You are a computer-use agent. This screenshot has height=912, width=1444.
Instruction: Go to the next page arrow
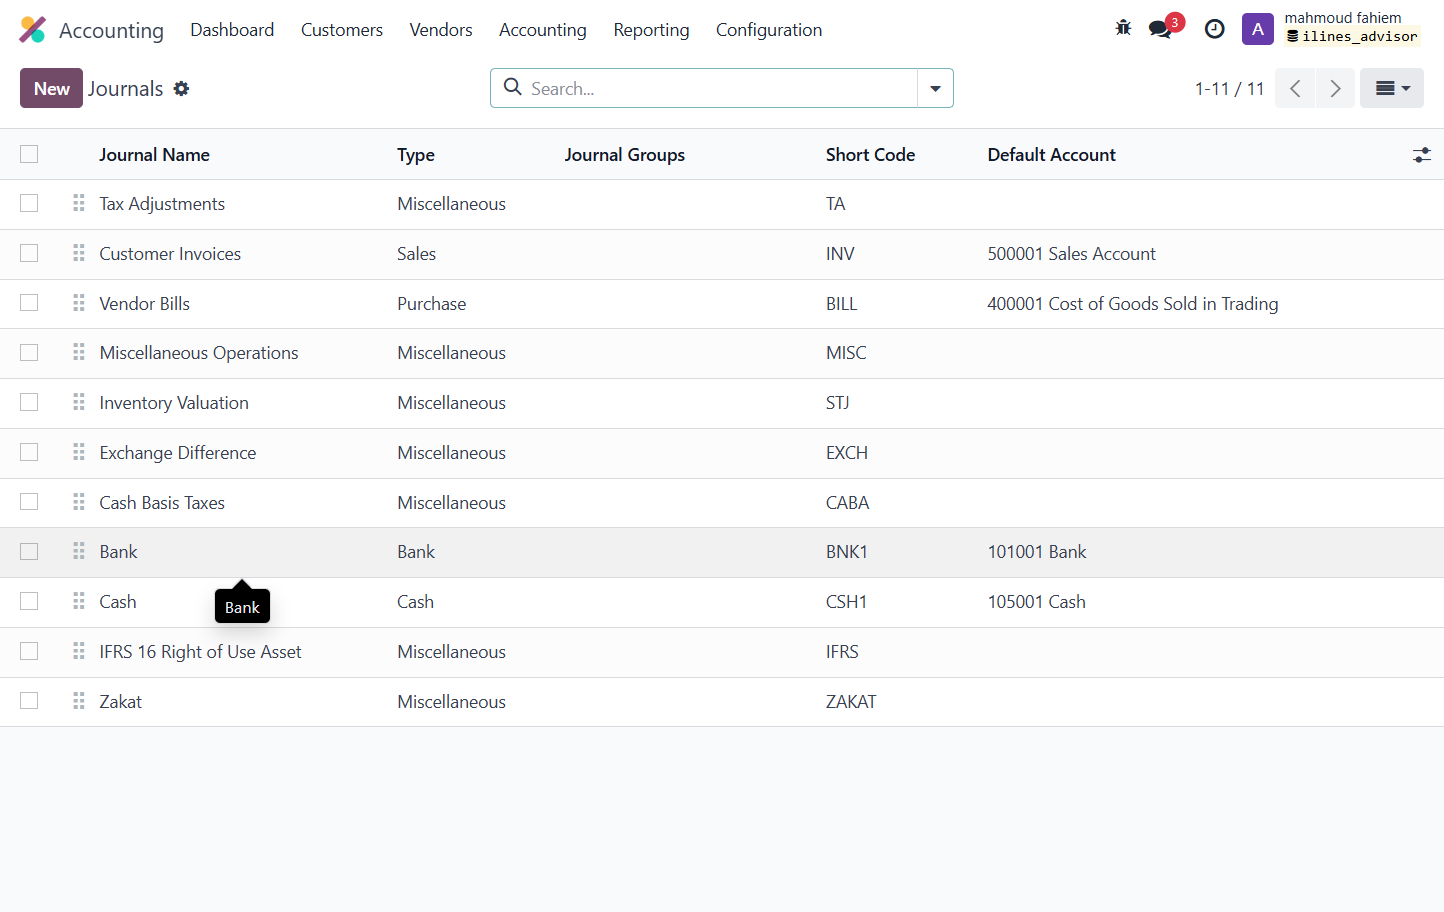(1335, 88)
